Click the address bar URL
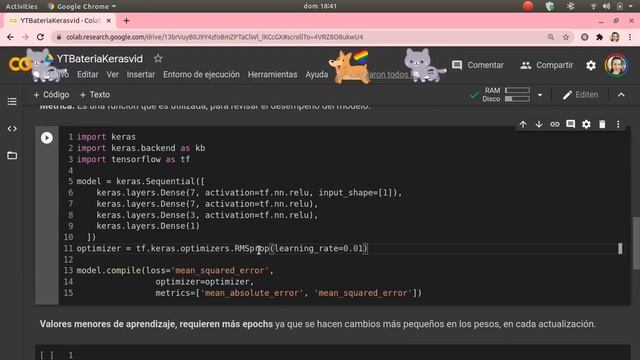Image resolution: width=640 pixels, height=360 pixels. [x=215, y=37]
